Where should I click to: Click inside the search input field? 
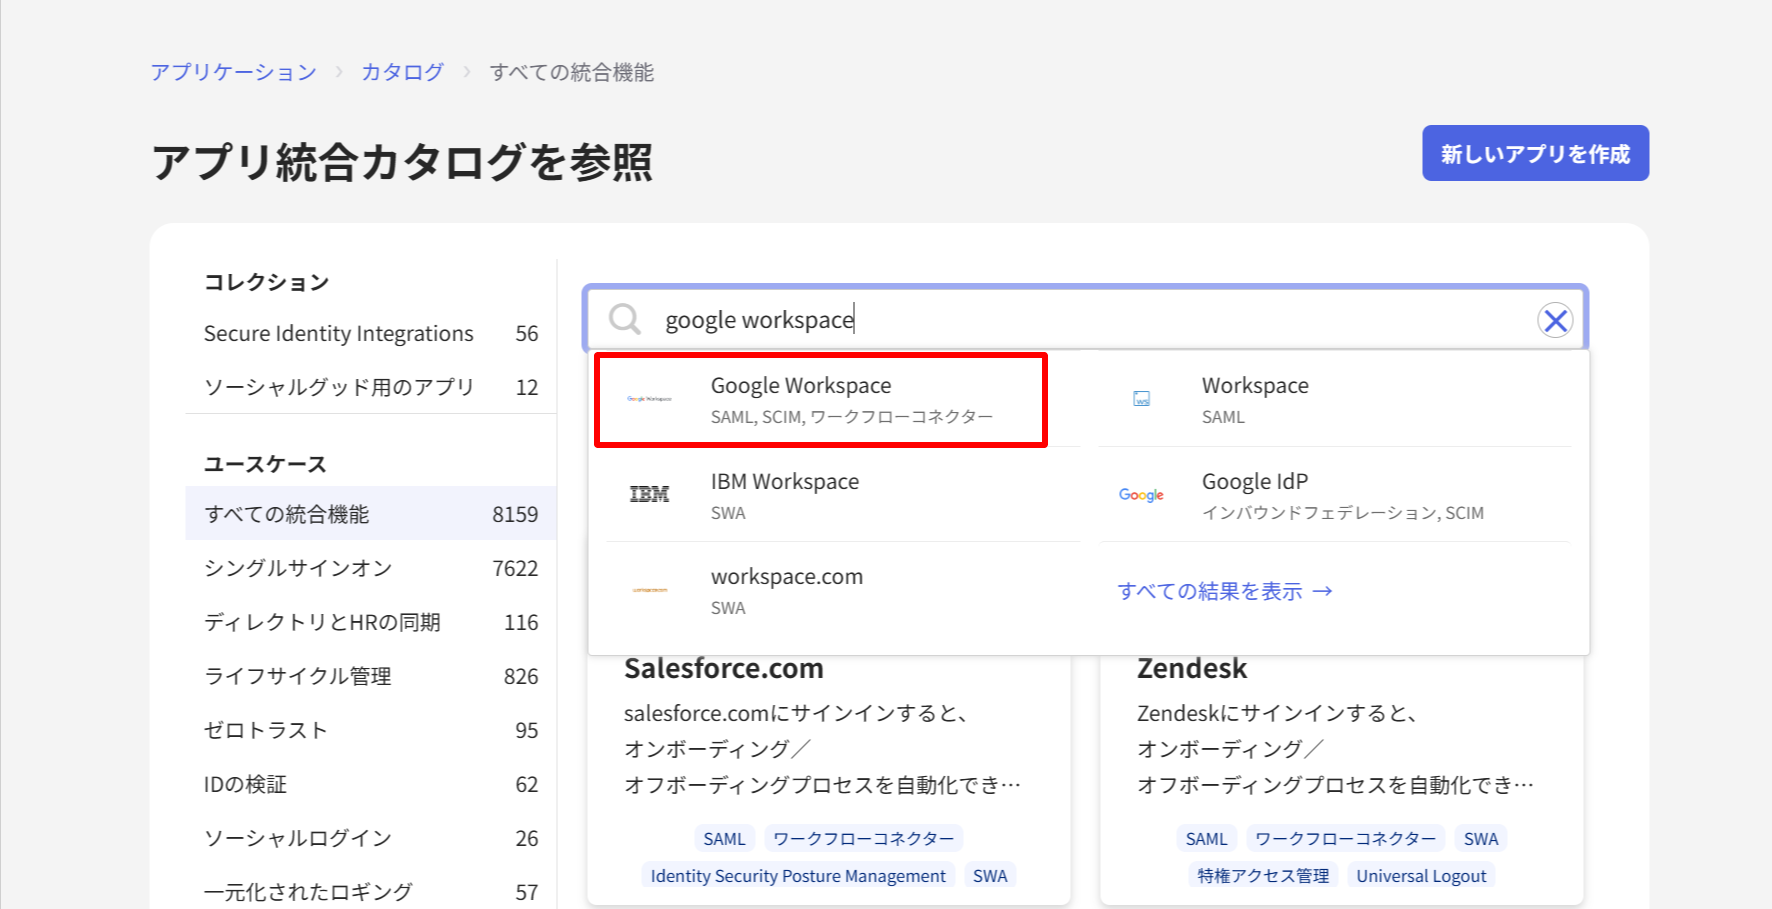[x=1000, y=319]
